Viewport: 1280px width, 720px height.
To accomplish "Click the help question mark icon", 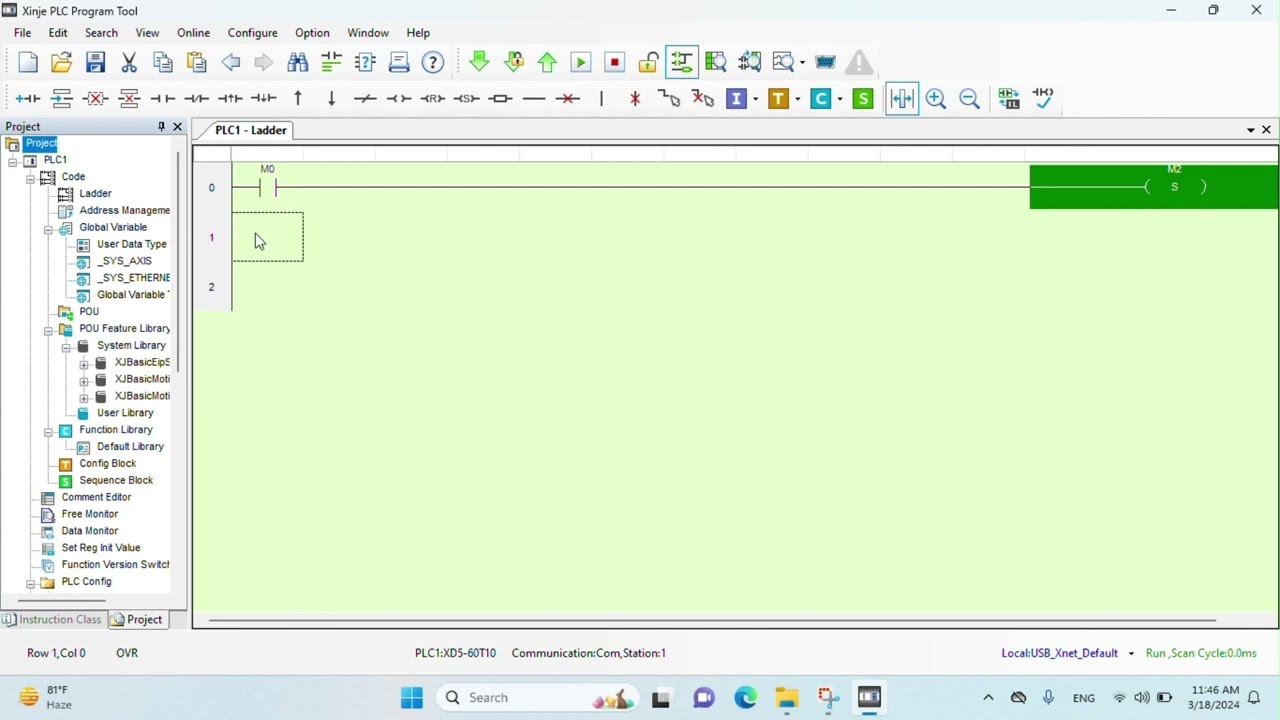I will [433, 62].
